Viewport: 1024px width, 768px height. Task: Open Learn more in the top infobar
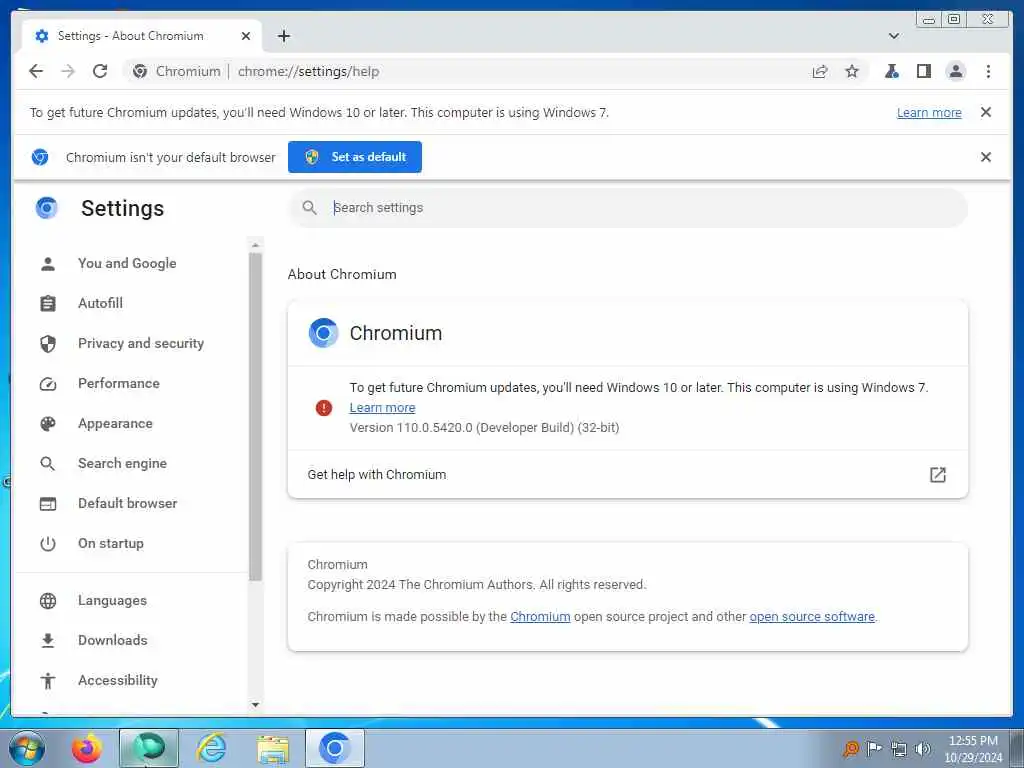929,112
